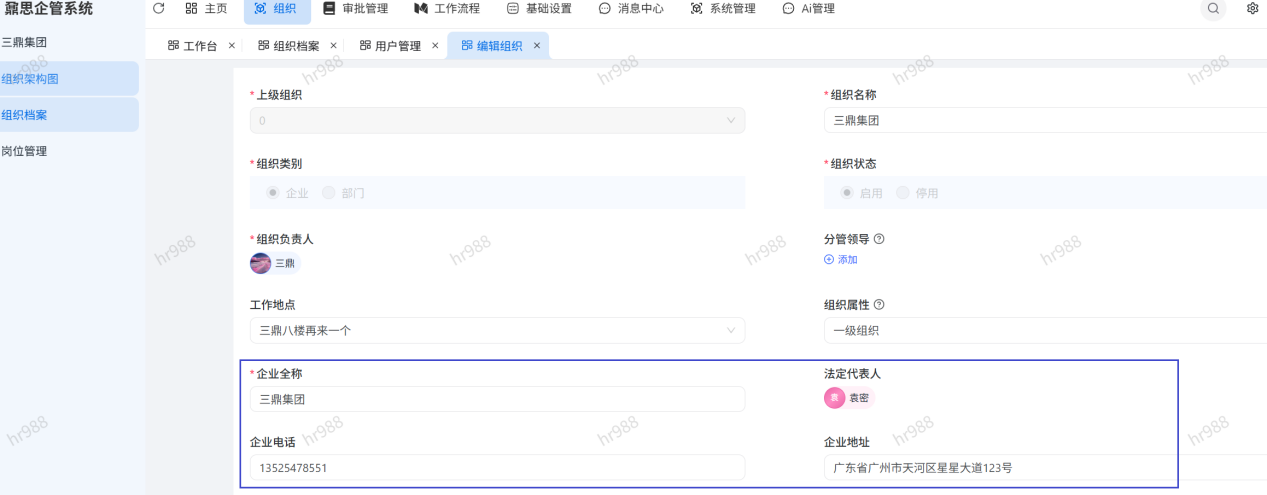Click the refresh icon in top bar
The width and height of the screenshot is (1267, 495).
pyautogui.click(x=158, y=9)
